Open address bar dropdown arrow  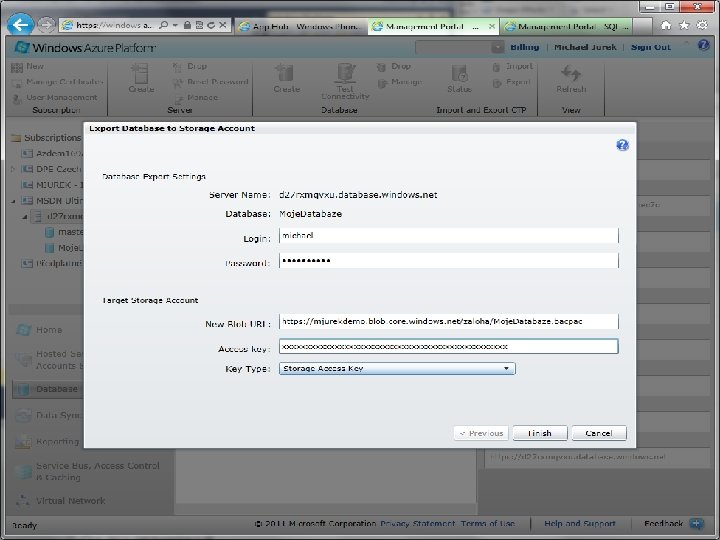(x=175, y=25)
